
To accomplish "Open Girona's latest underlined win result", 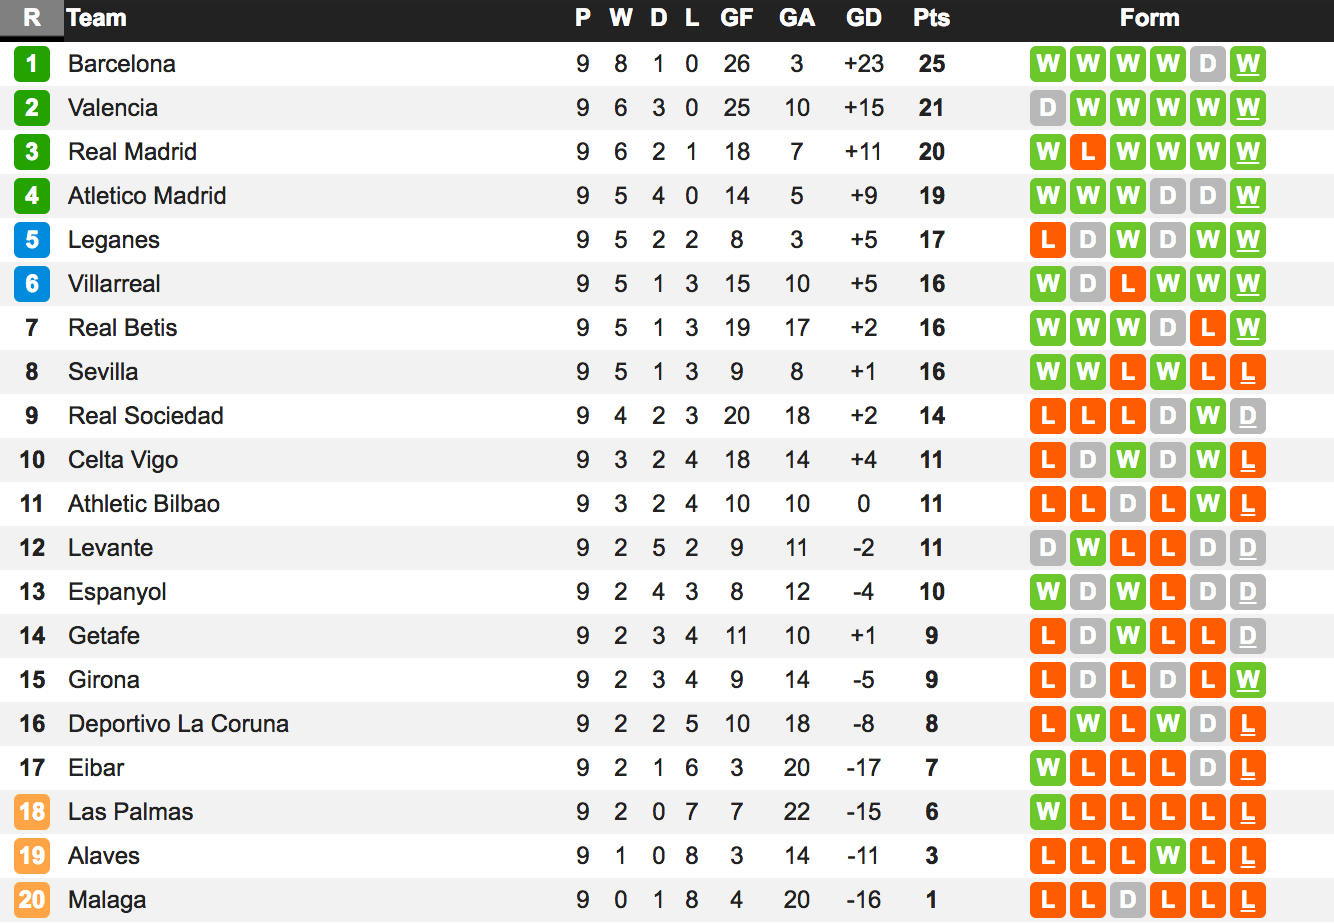I will pos(1247,680).
